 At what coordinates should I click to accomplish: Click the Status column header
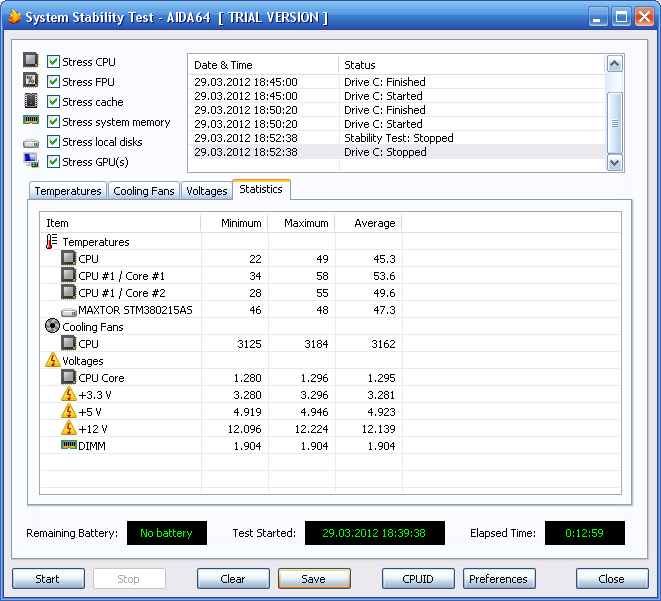coord(472,65)
